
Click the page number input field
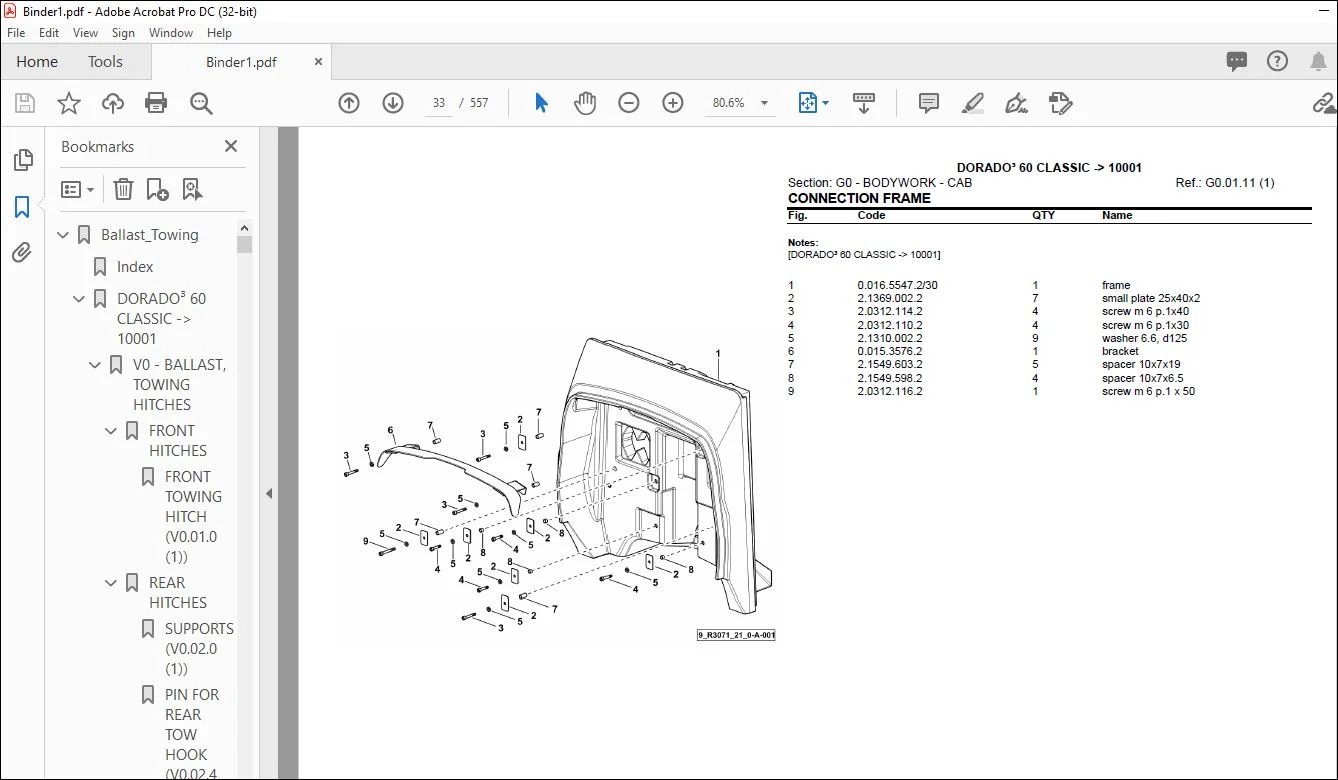[x=439, y=103]
